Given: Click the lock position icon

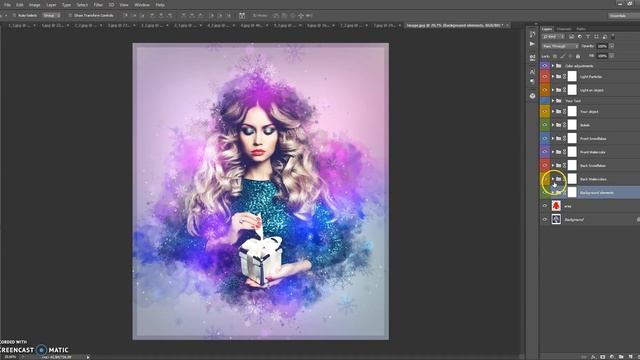Looking at the screenshot, I should (570, 56).
